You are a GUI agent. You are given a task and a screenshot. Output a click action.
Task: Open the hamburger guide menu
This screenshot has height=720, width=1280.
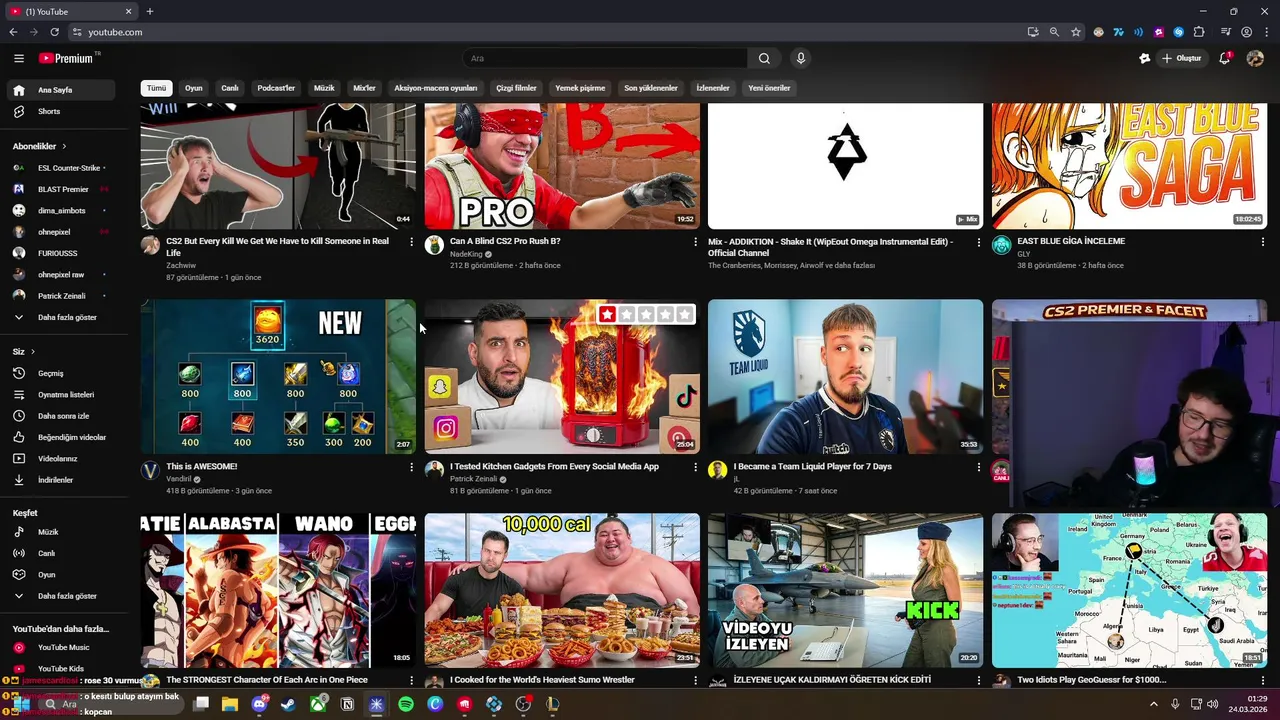click(18, 58)
